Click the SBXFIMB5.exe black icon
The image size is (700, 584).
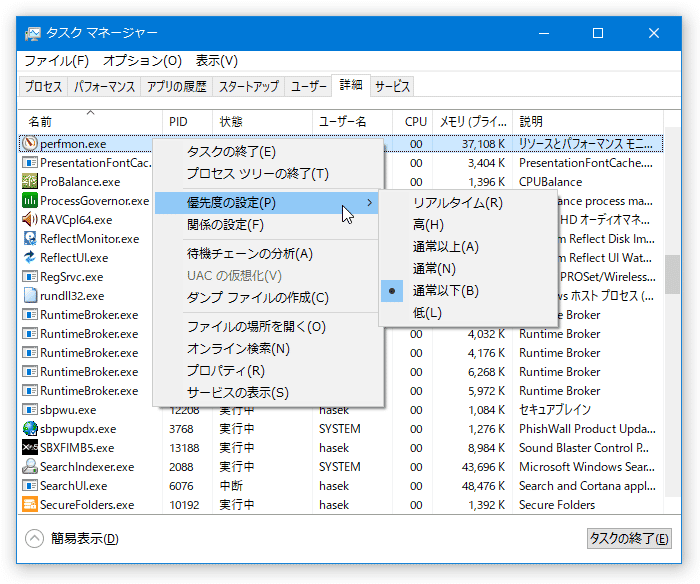[x=30, y=447]
